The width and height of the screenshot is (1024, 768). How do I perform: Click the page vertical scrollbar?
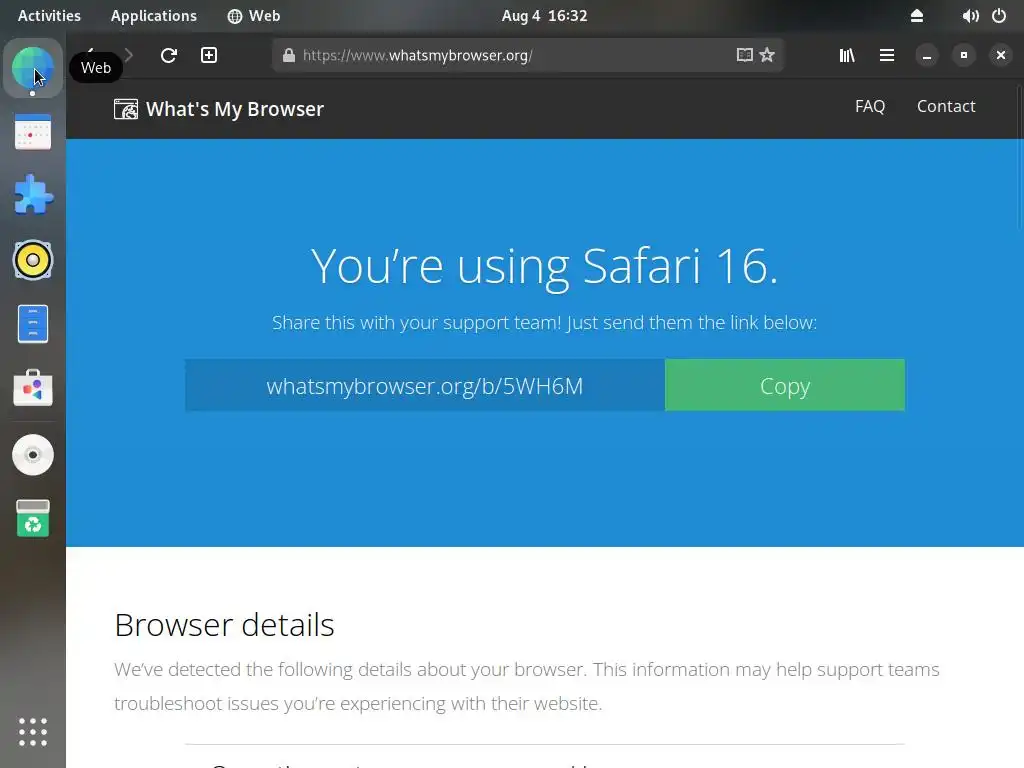[1020, 157]
